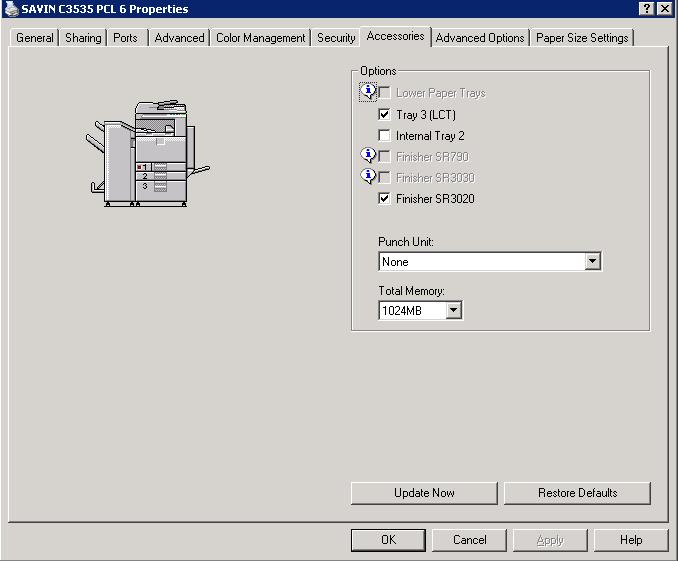Uncheck Finisher SR3020 checkbox
Screen dimensions: 678x561
[x=384, y=199]
